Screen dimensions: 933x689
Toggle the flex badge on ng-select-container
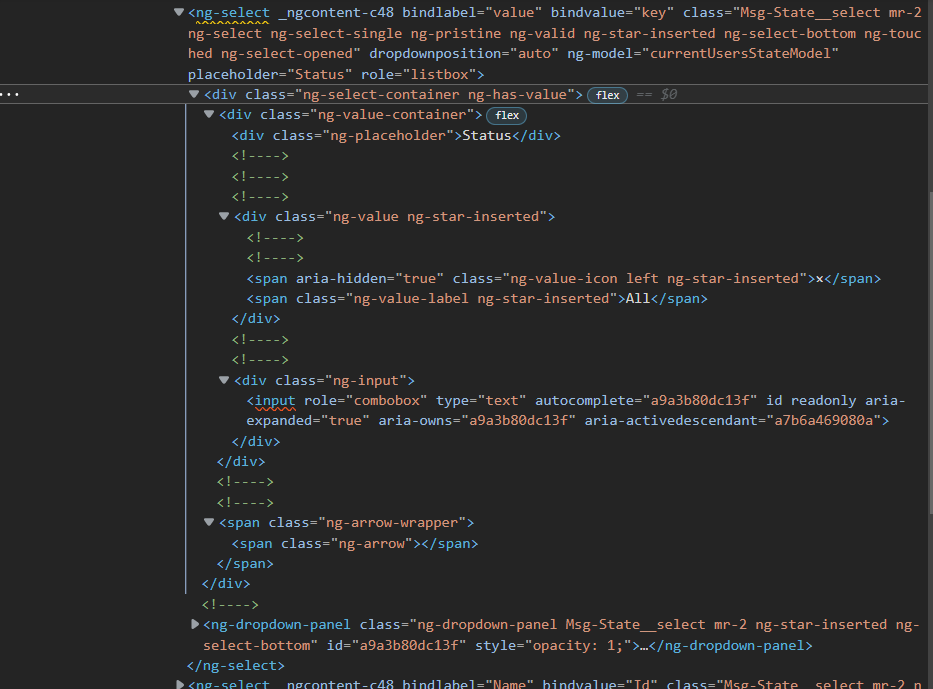pos(606,94)
